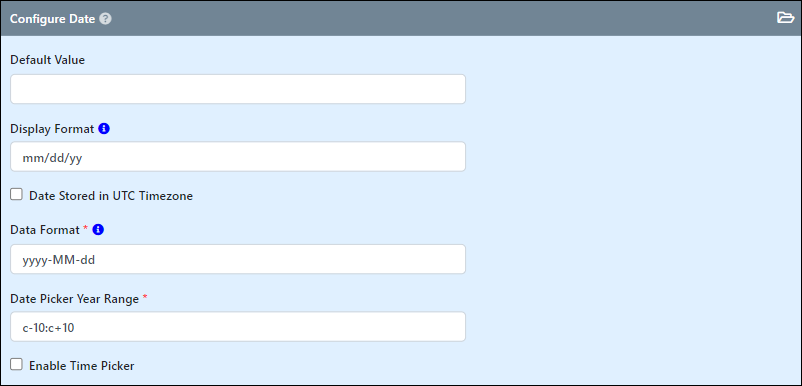Image resolution: width=802 pixels, height=386 pixels.
Task: Click the mm/dd/yy Display Format field
Action: coord(238,156)
